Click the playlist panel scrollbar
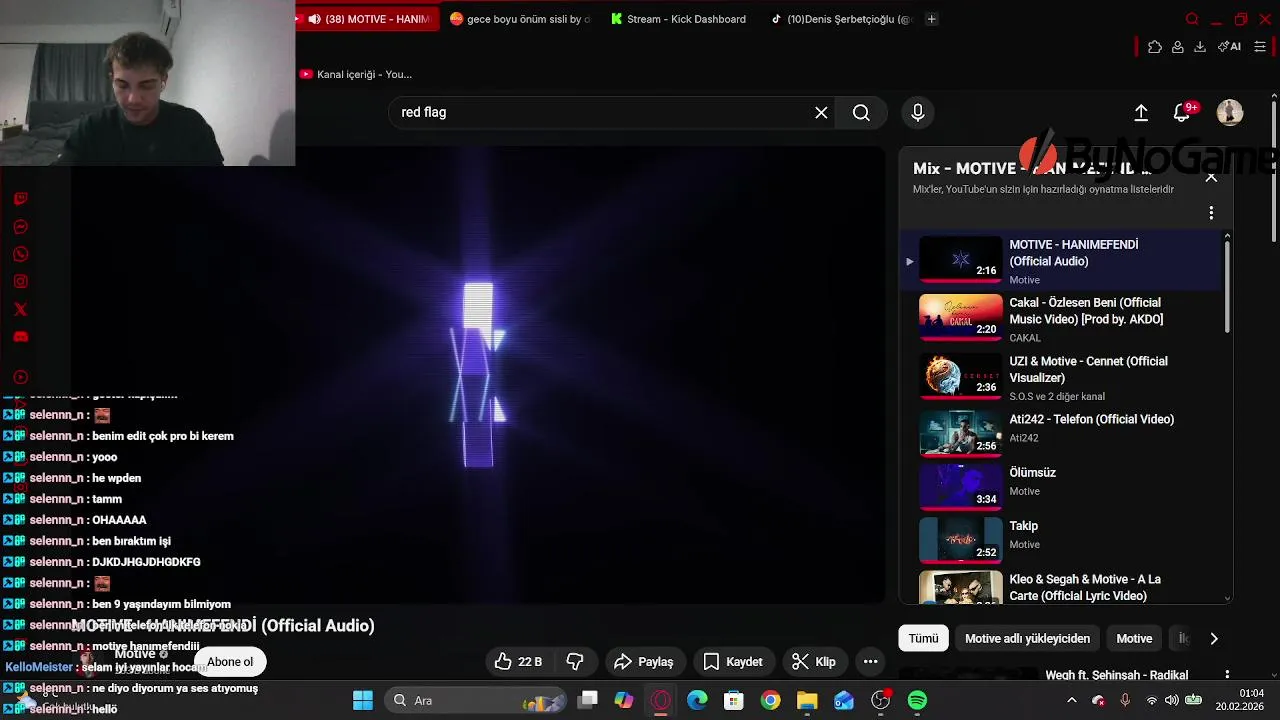 [1227, 285]
